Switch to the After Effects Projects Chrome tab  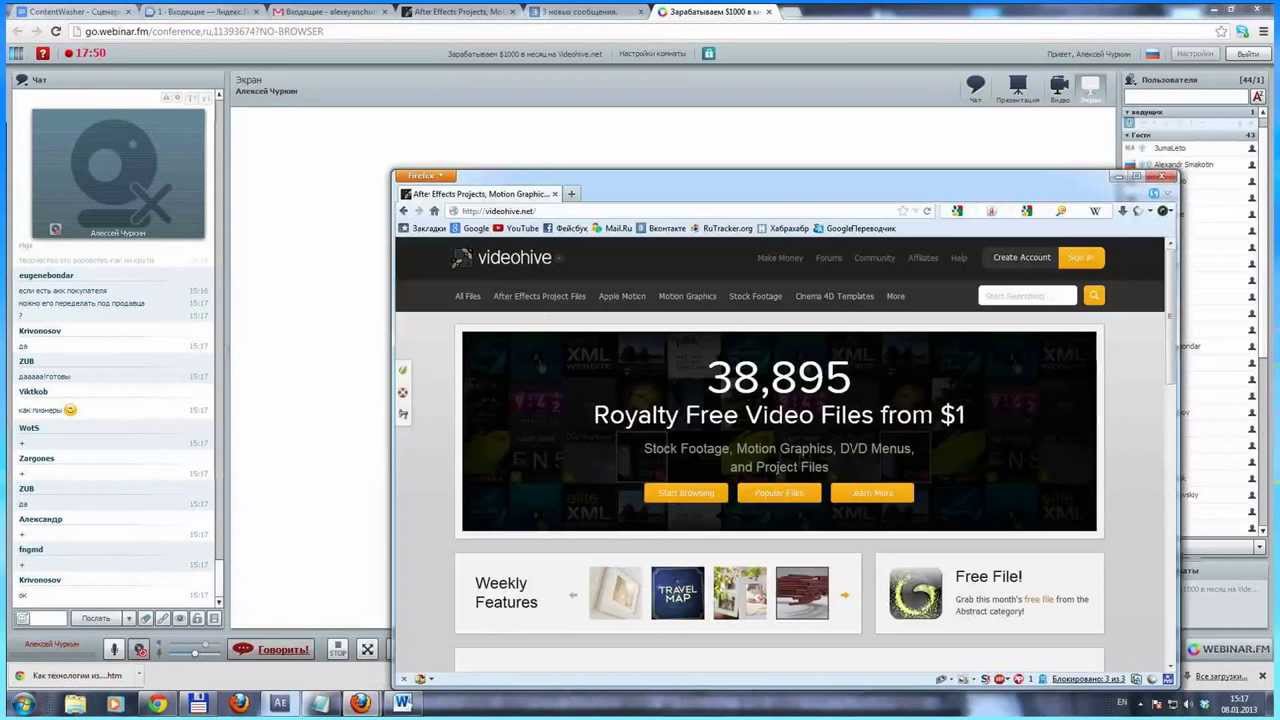coord(460,12)
